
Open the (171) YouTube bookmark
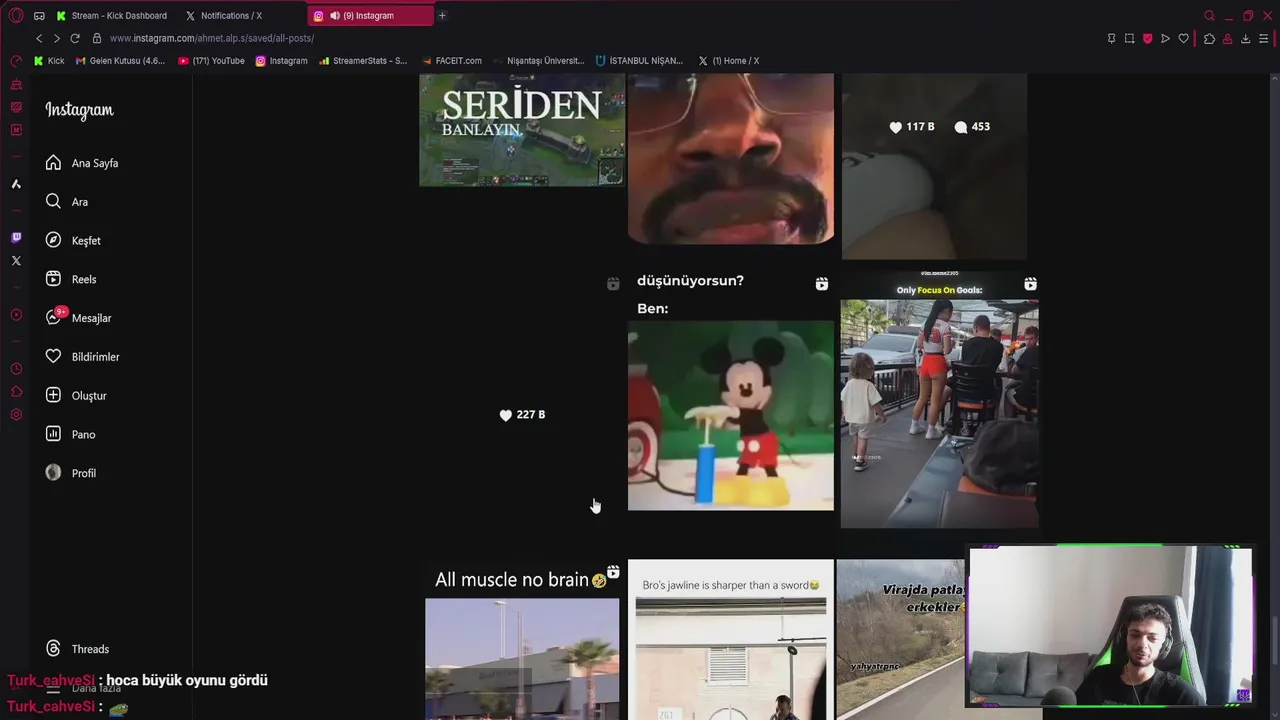click(x=212, y=61)
